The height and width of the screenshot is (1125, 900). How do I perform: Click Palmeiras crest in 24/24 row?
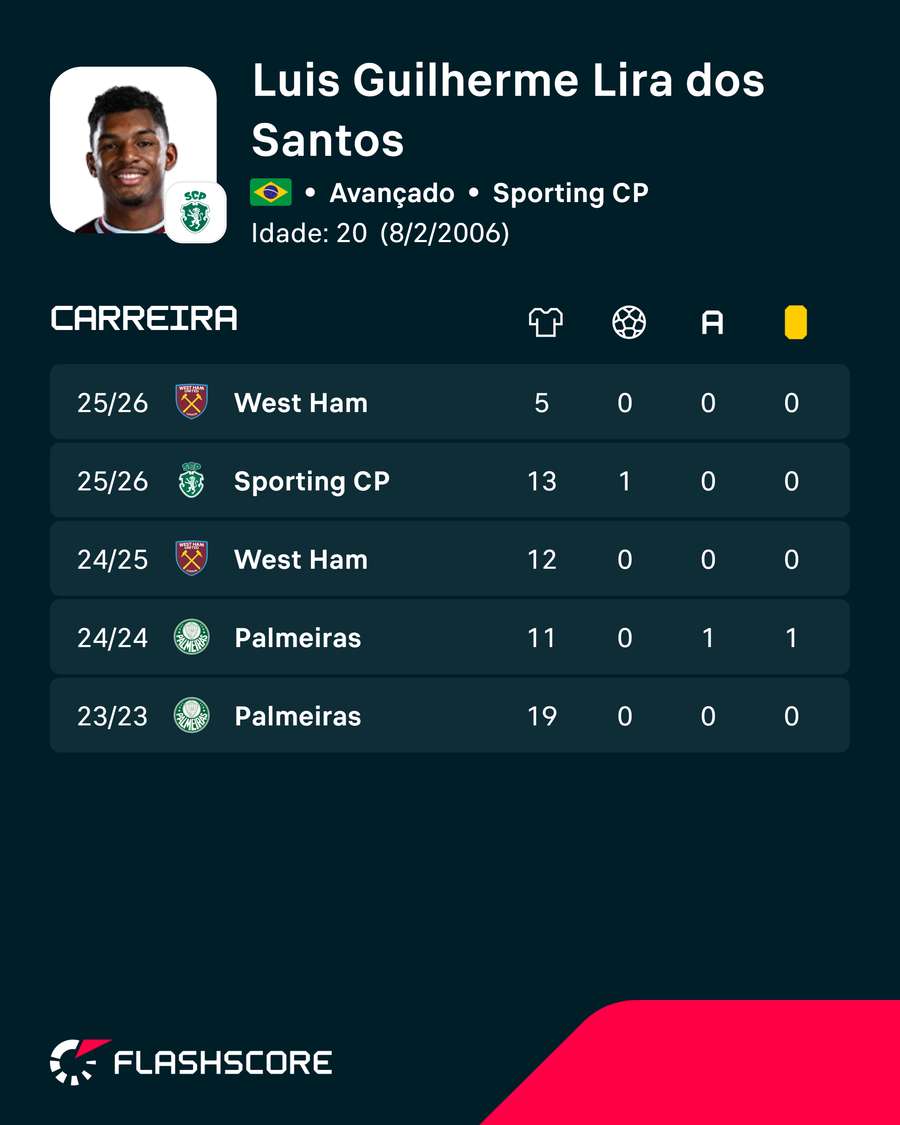click(x=192, y=637)
